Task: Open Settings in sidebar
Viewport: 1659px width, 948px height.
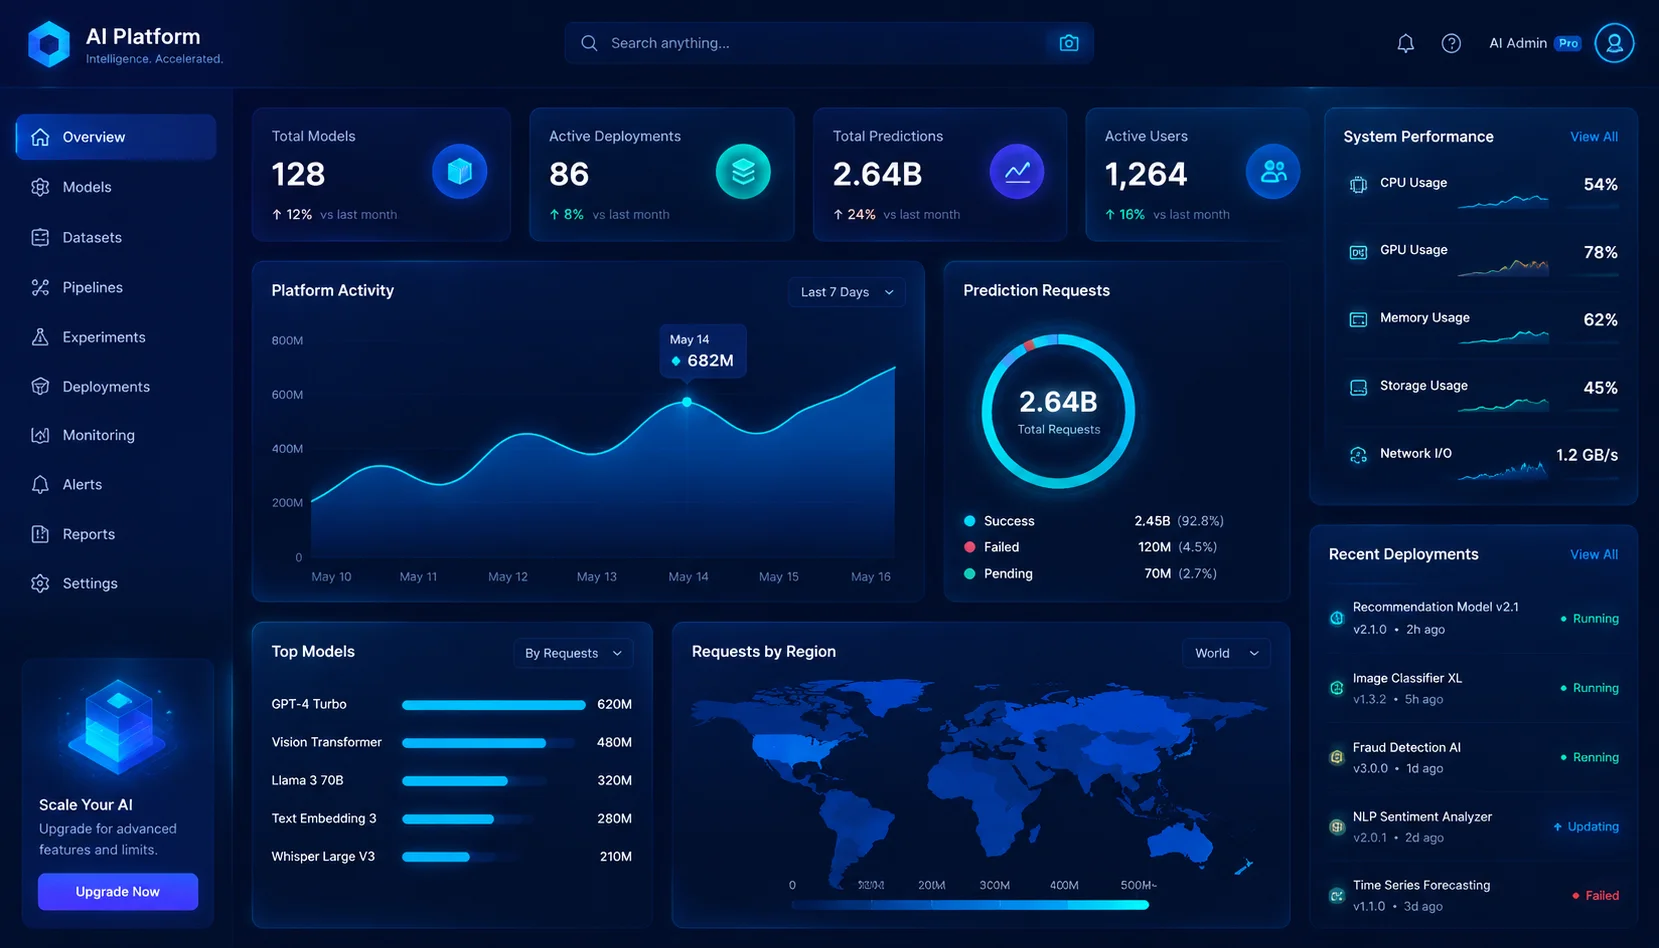Action: pyautogui.click(x=116, y=583)
